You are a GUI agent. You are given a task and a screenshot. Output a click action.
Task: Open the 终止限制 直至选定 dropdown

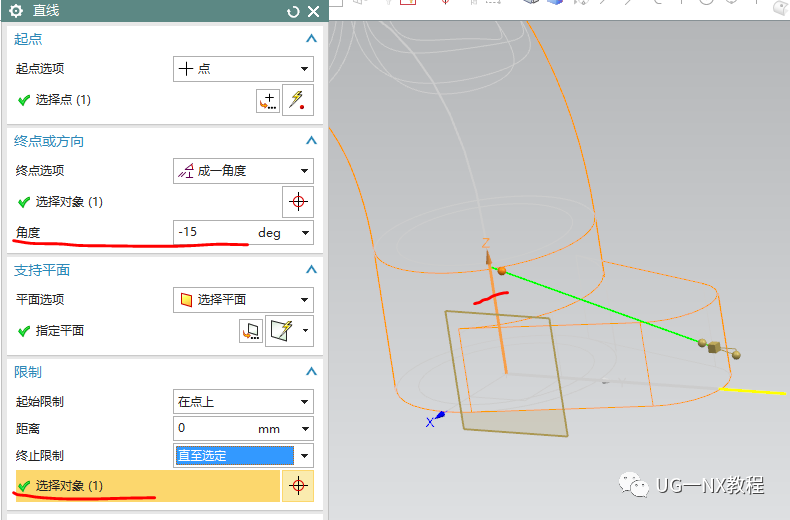[x=243, y=456]
